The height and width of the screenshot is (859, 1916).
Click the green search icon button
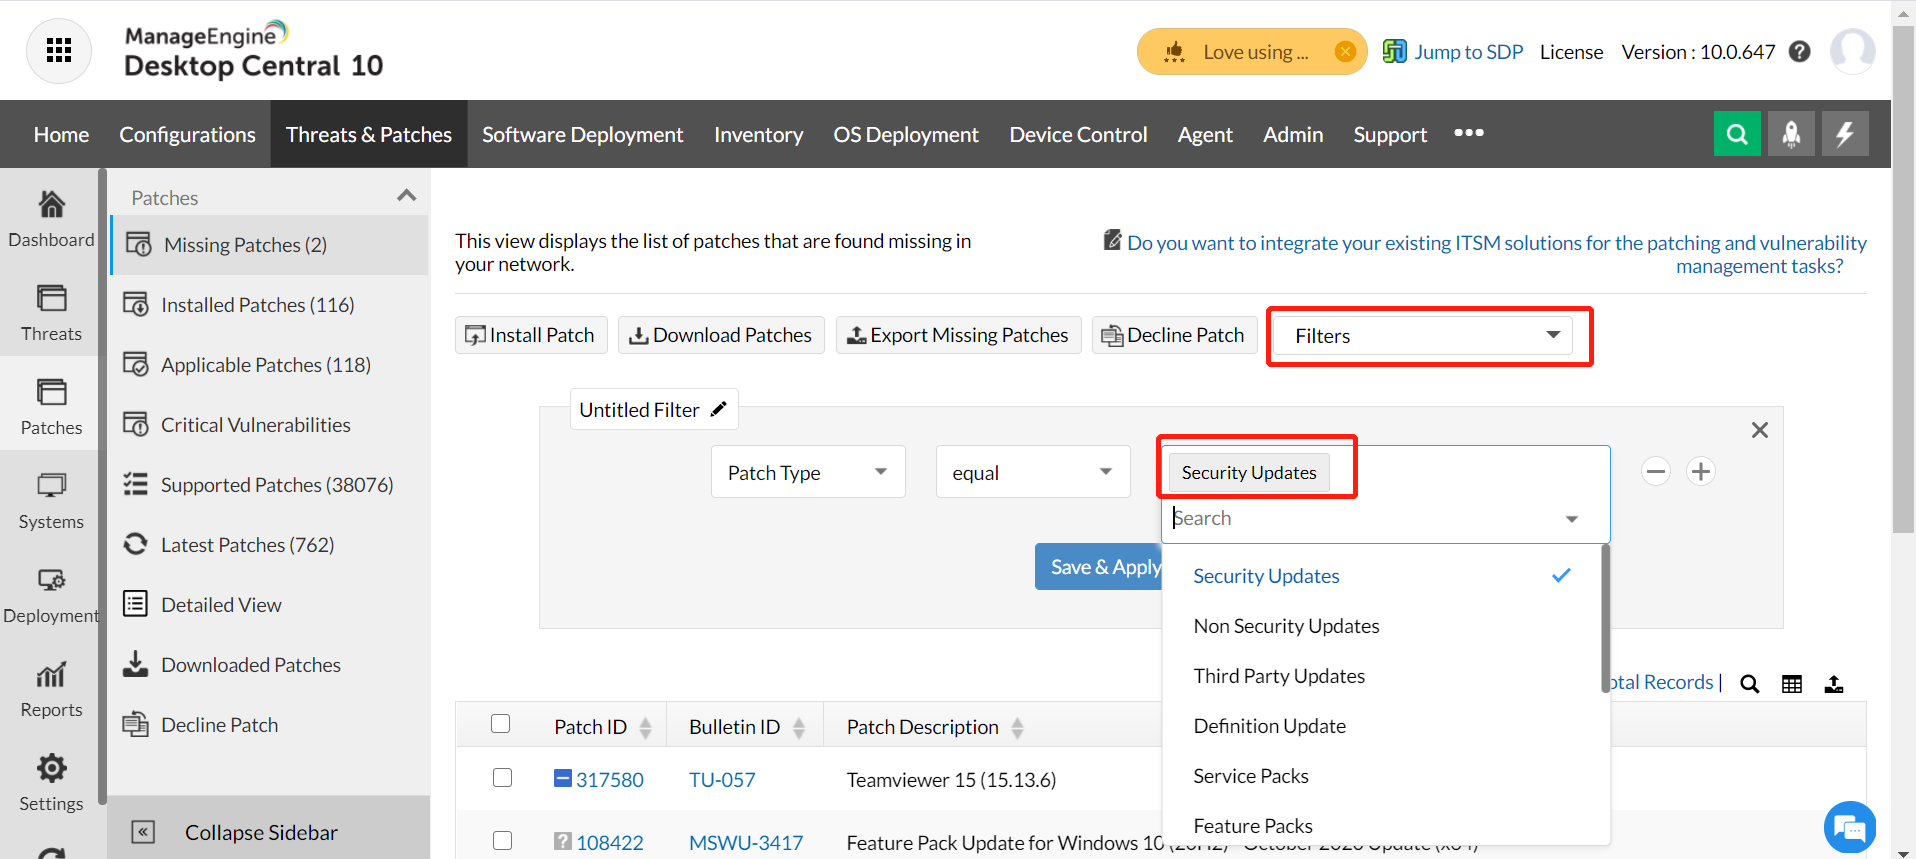click(x=1737, y=134)
